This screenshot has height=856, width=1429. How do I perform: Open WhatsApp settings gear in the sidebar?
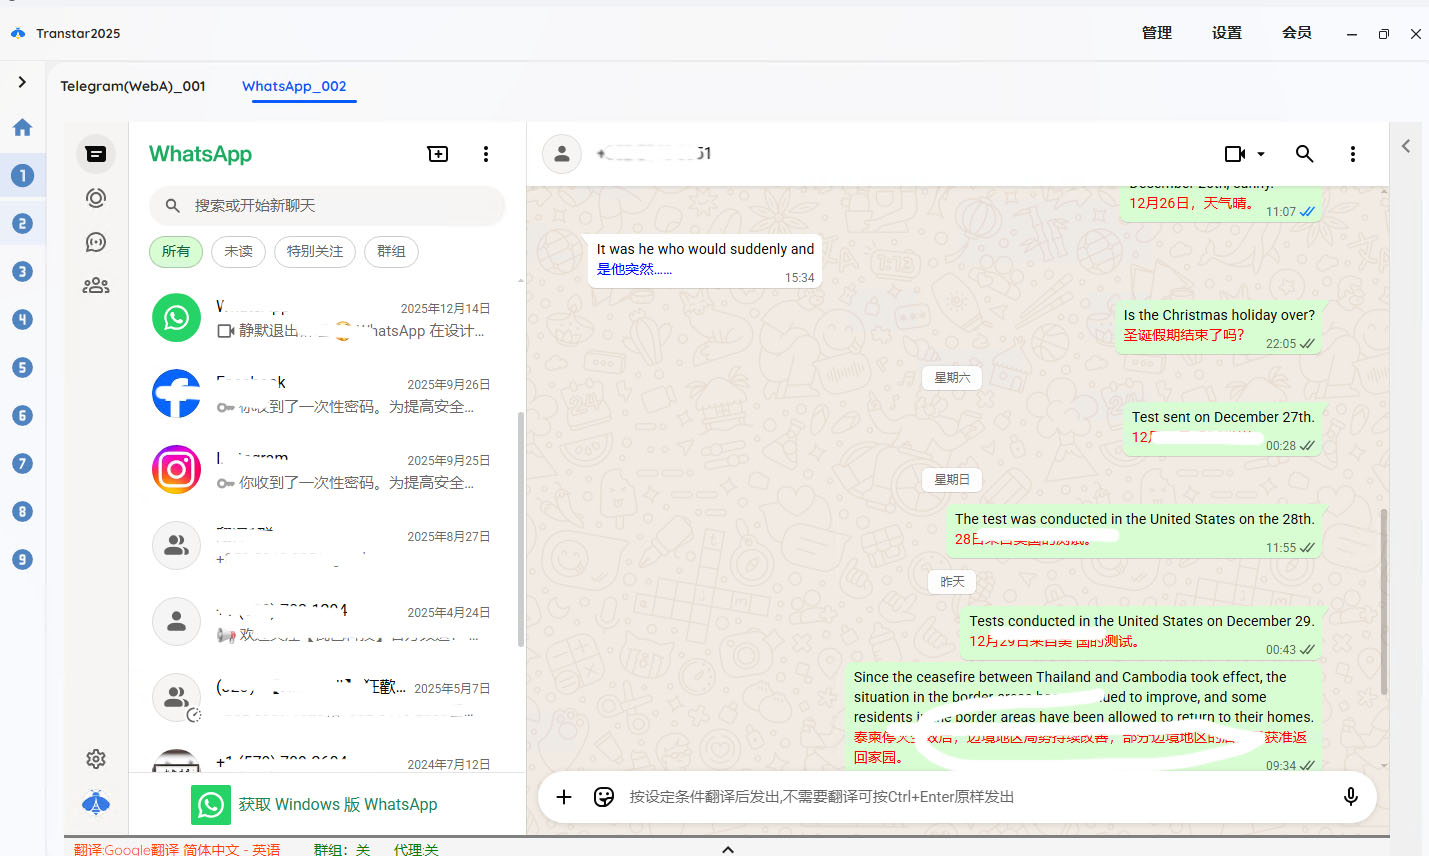pyautogui.click(x=95, y=759)
